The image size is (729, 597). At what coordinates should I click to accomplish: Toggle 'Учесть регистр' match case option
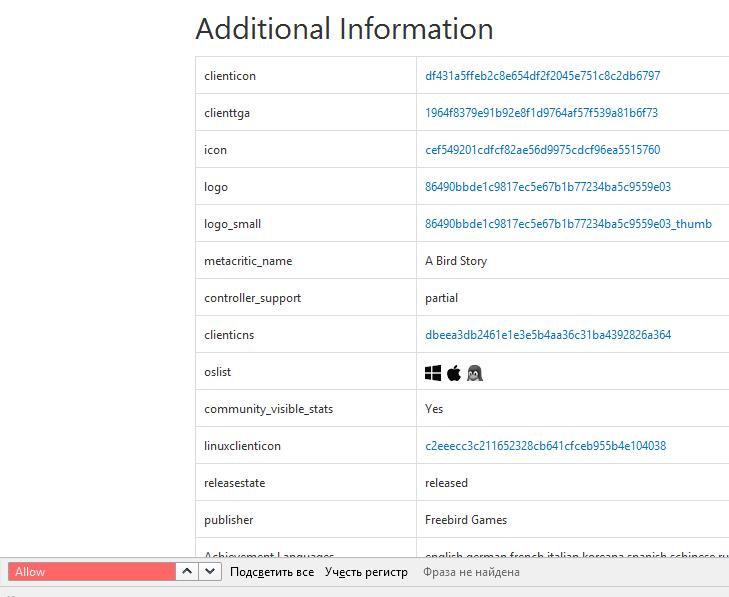pos(366,572)
